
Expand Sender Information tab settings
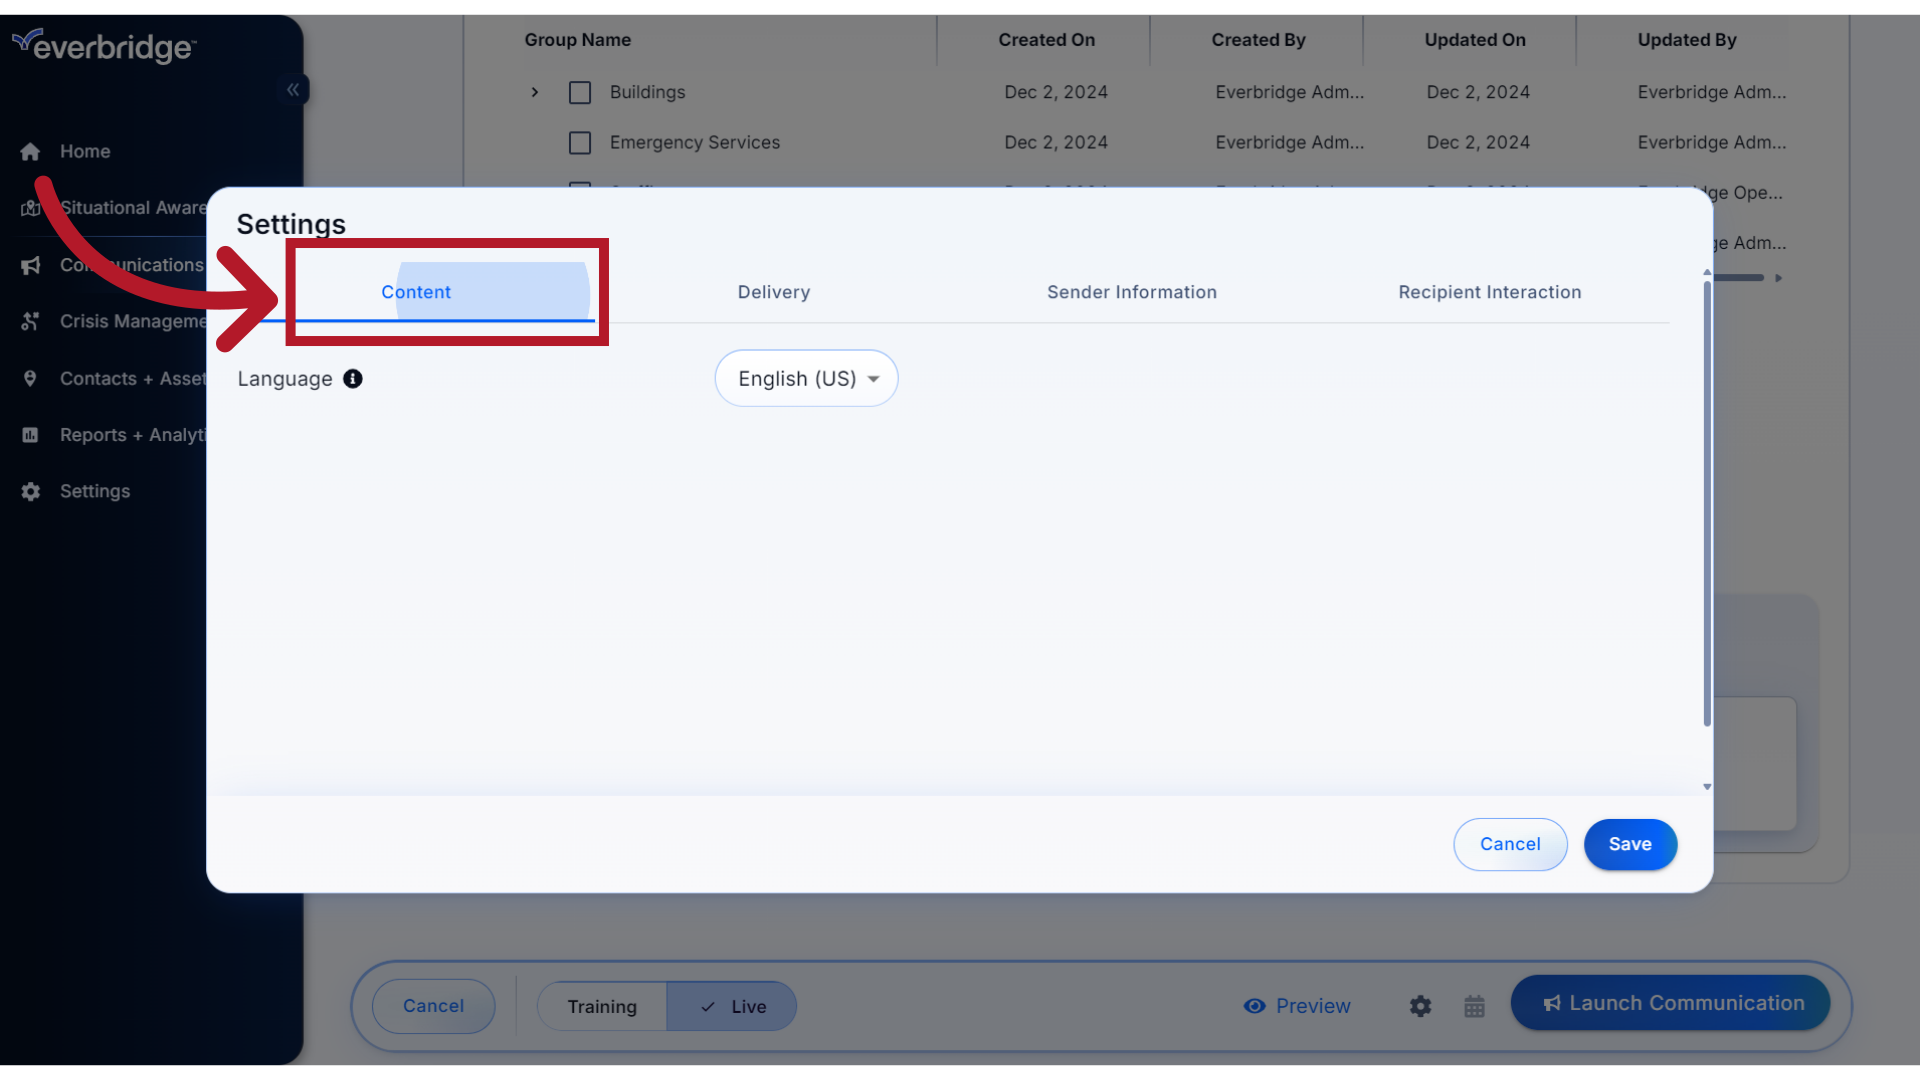[x=1131, y=291]
